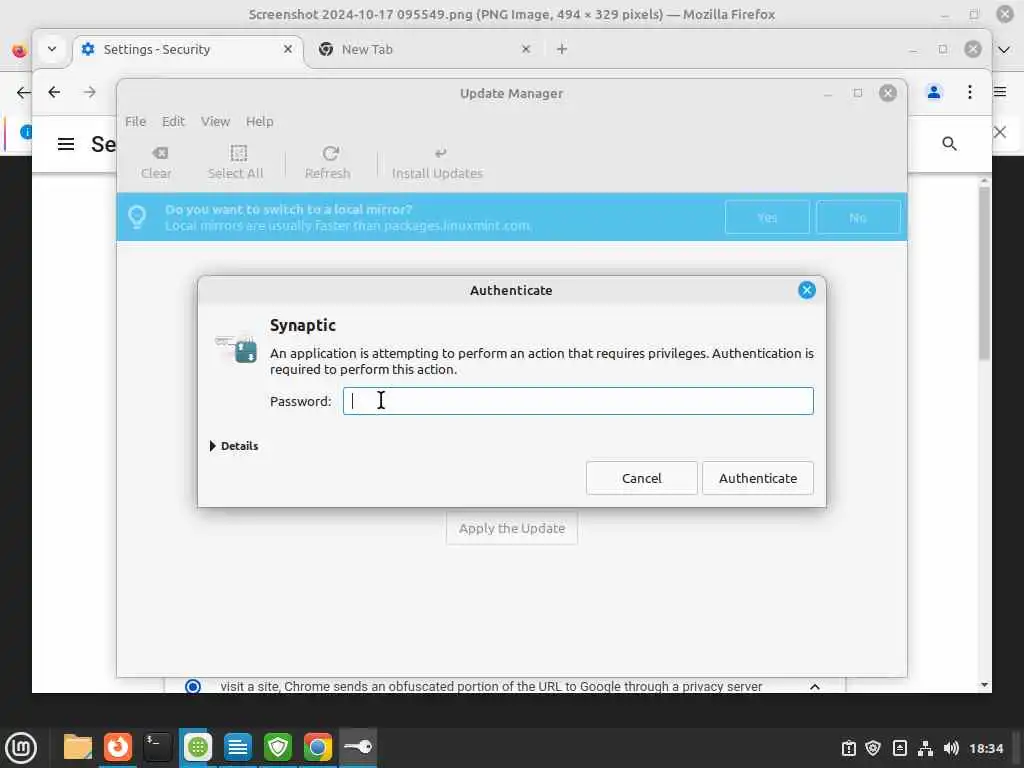Expand the Details disclosure triangle
This screenshot has width=1024, height=768.
213,446
